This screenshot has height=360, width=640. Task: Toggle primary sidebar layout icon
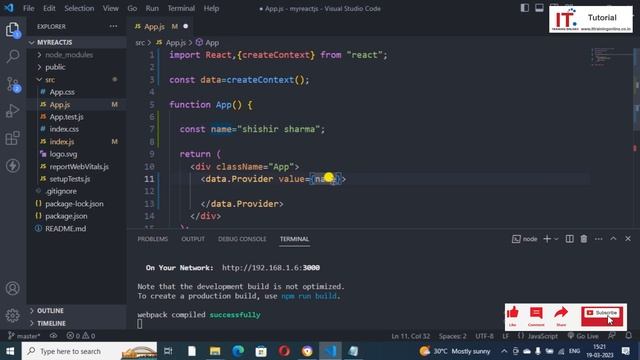click(524, 8)
